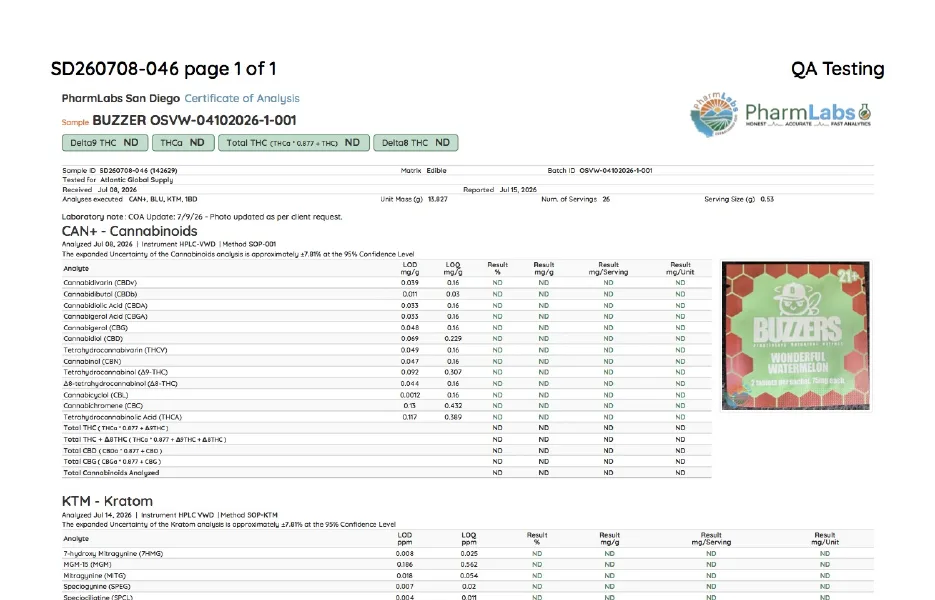Click the Num. of Servings value 26
The width and height of the screenshot is (935, 600).
606,199
